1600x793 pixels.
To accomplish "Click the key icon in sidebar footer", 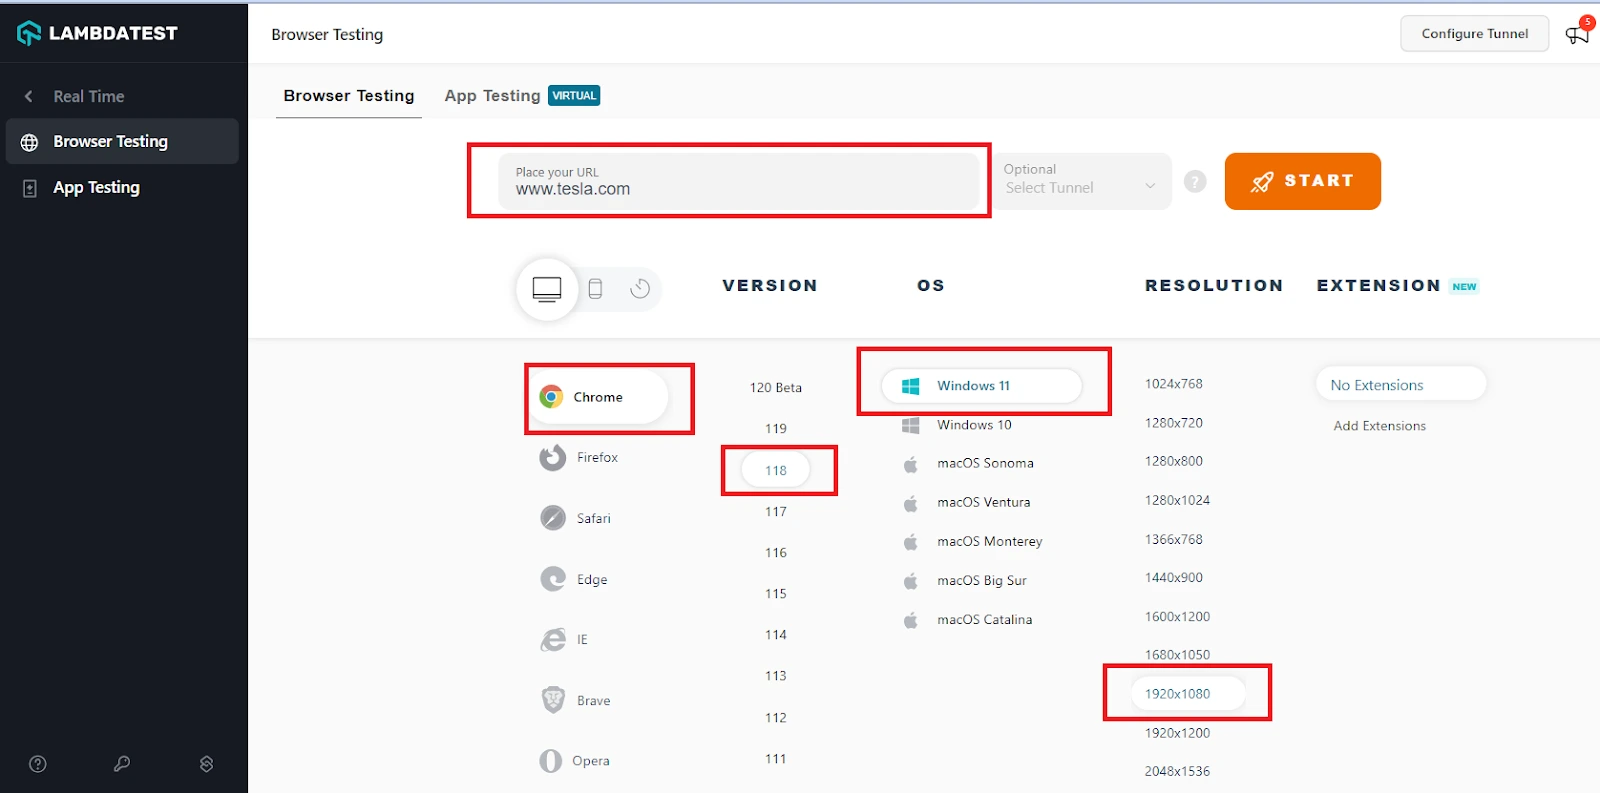I will tap(122, 764).
